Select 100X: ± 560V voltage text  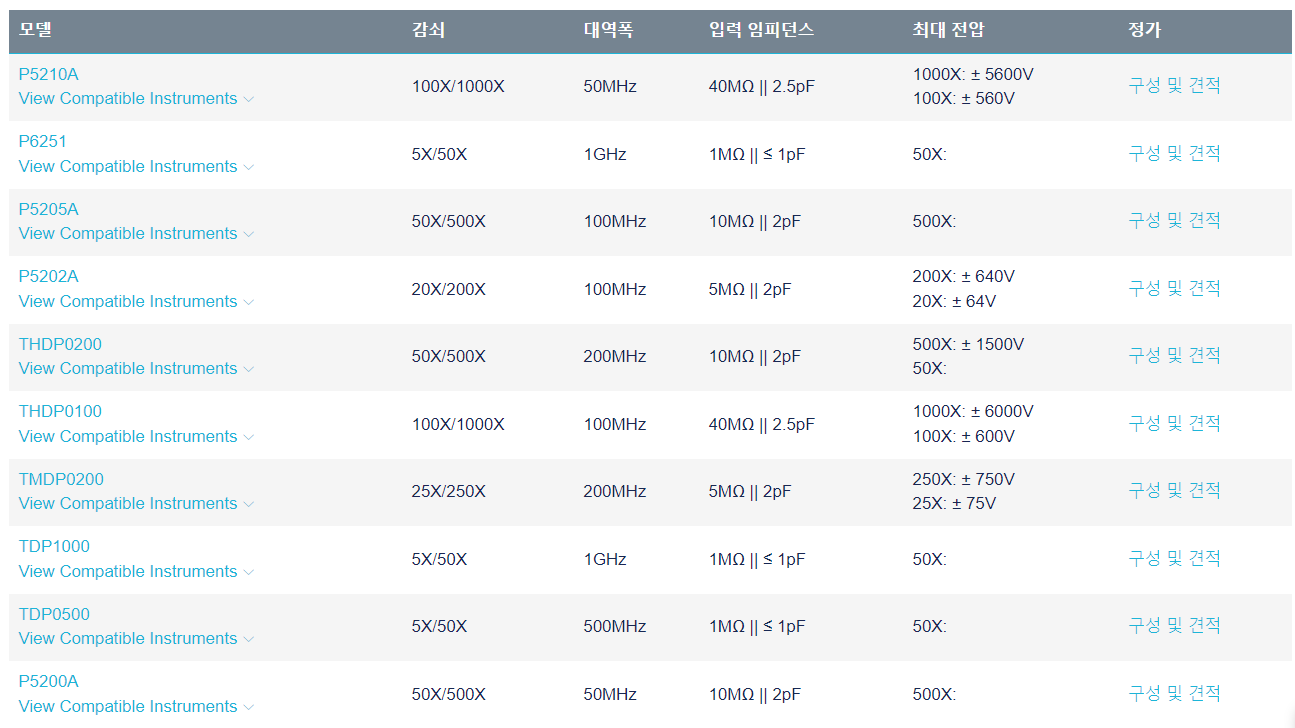tap(964, 98)
